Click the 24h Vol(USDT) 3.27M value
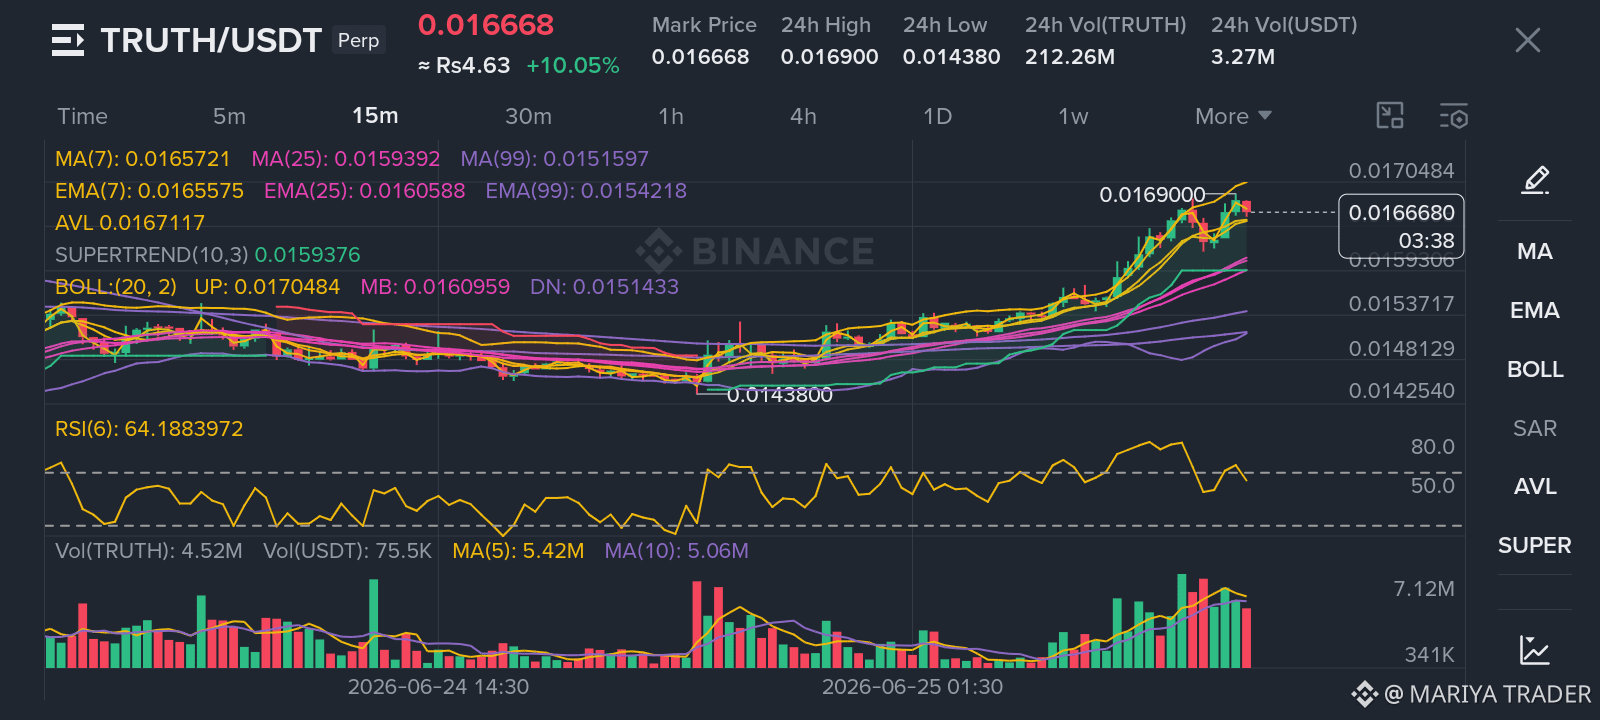The width and height of the screenshot is (1600, 720). click(1242, 57)
